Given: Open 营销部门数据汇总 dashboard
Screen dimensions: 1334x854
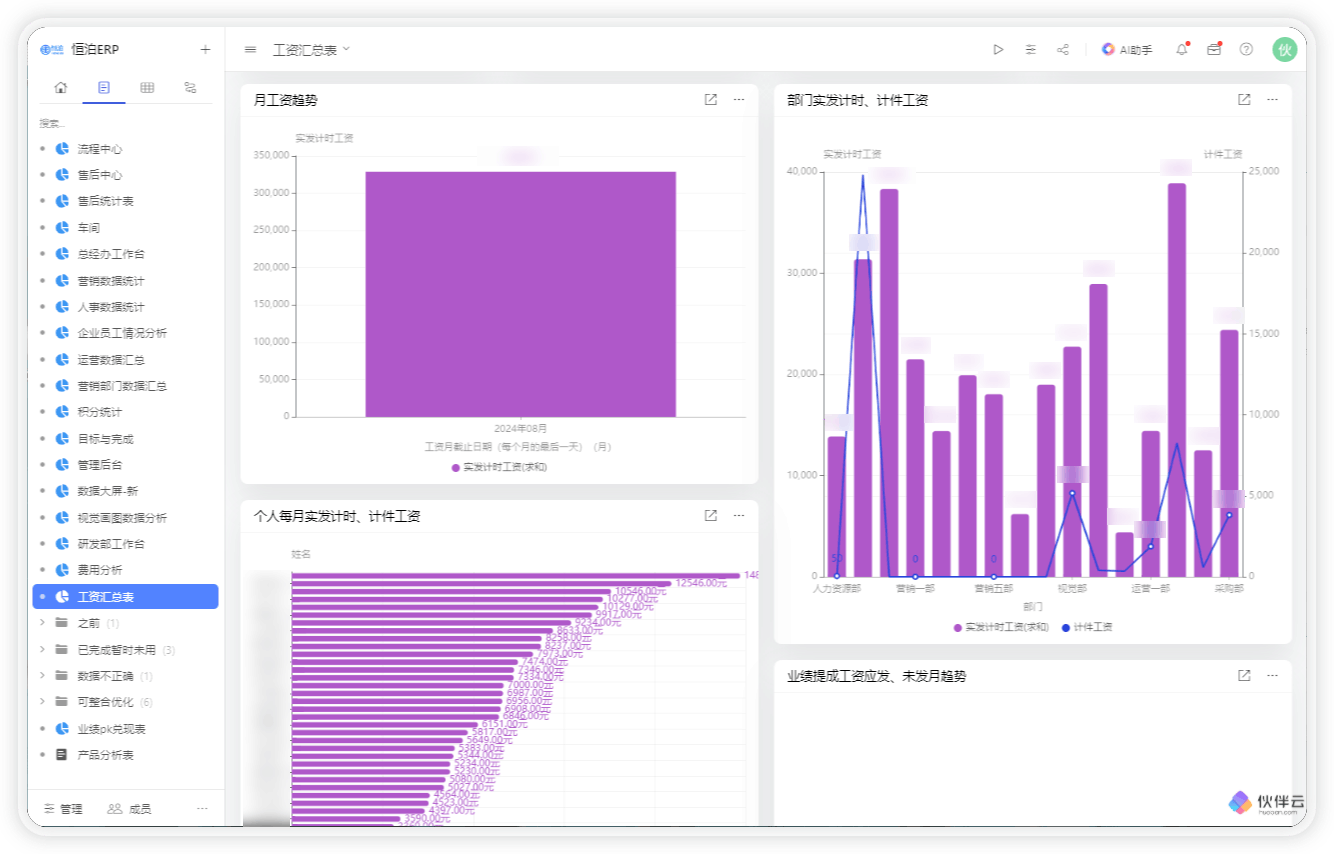Looking at the screenshot, I should [x=122, y=386].
